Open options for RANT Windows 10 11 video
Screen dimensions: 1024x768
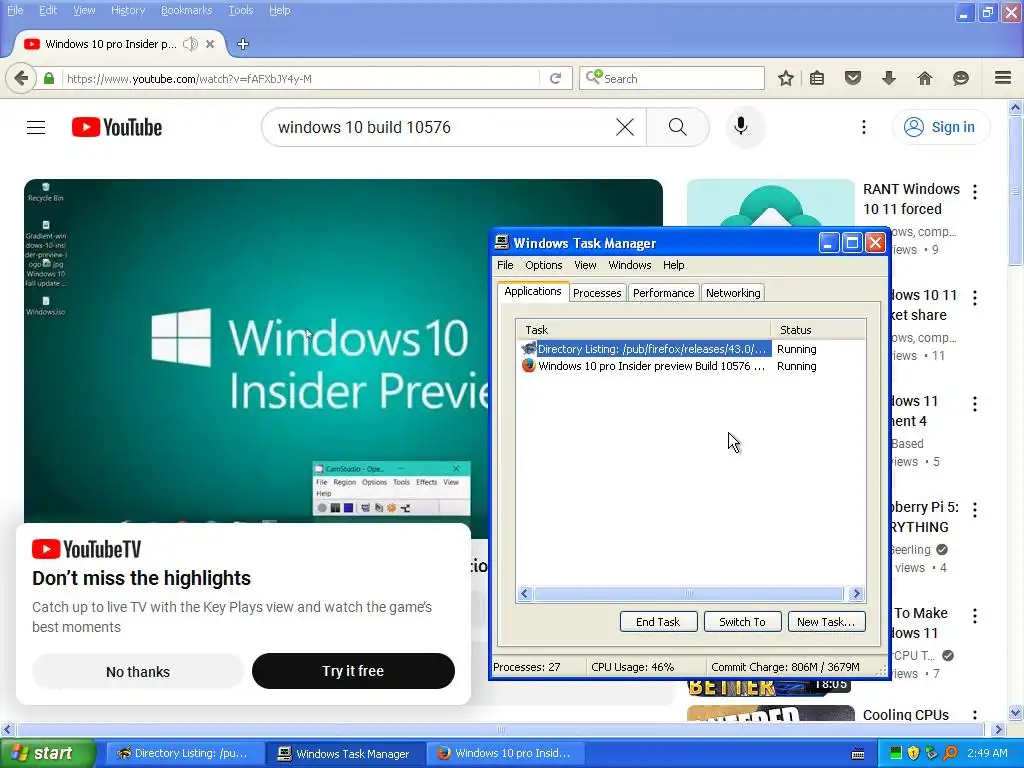coord(975,192)
